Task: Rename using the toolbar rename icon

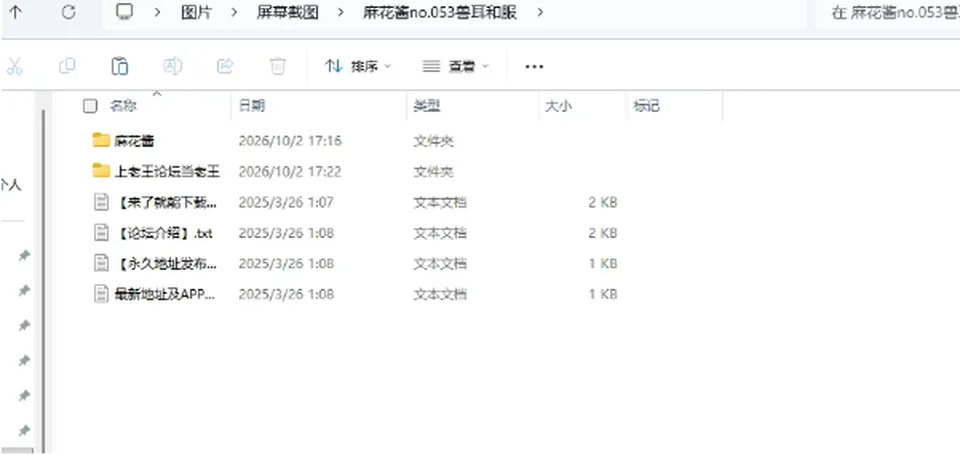Action: [173, 66]
